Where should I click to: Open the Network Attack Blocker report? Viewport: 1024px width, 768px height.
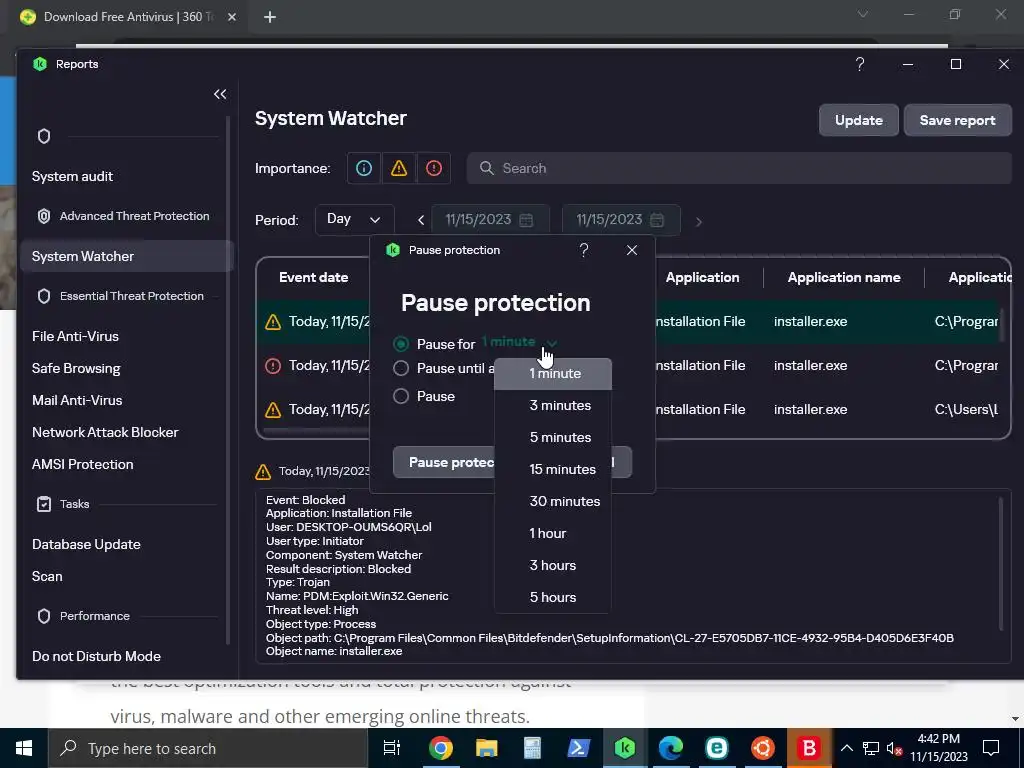point(105,432)
